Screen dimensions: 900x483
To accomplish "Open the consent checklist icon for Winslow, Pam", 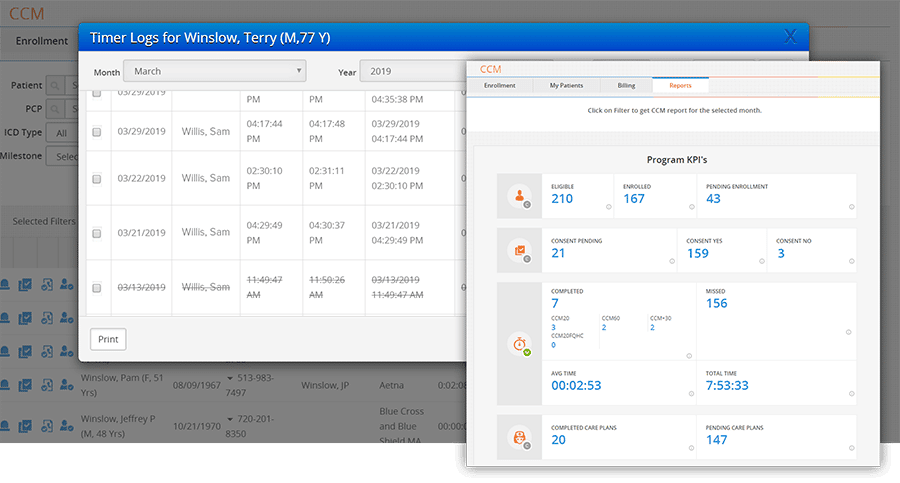I will [25, 385].
